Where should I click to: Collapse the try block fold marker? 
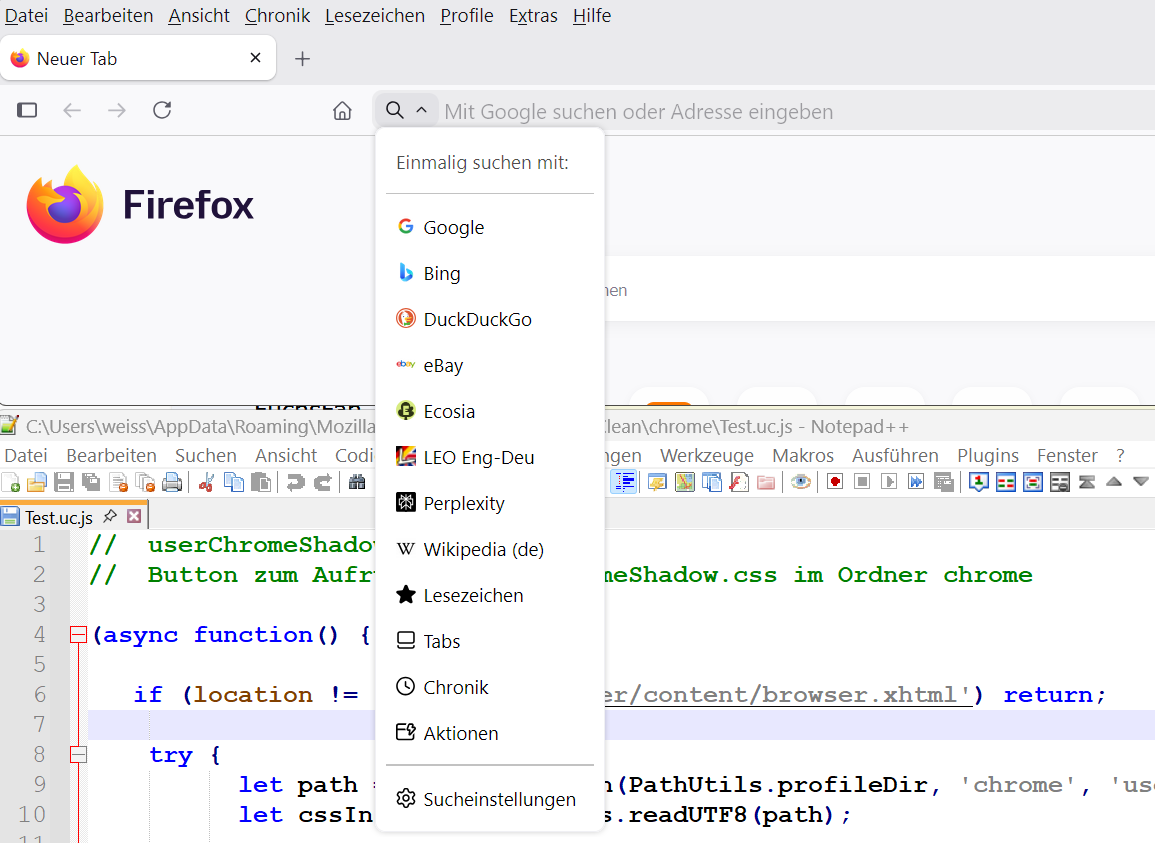(x=78, y=755)
